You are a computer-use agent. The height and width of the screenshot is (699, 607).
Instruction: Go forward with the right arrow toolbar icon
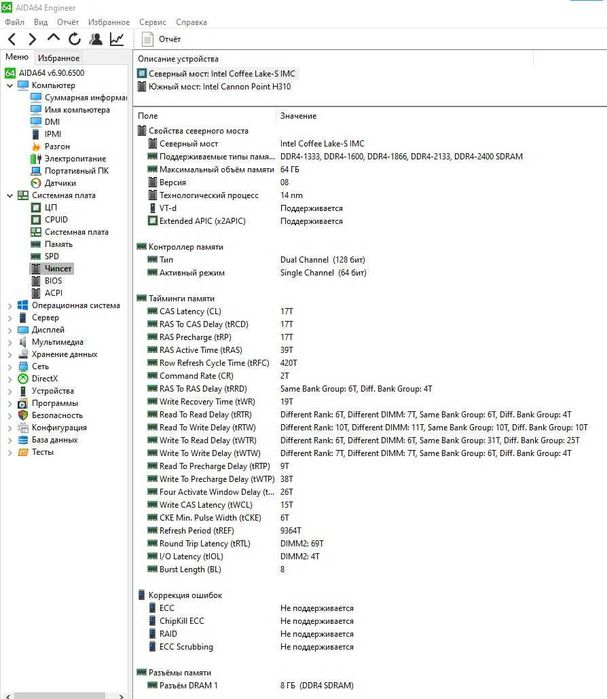[x=32, y=39]
